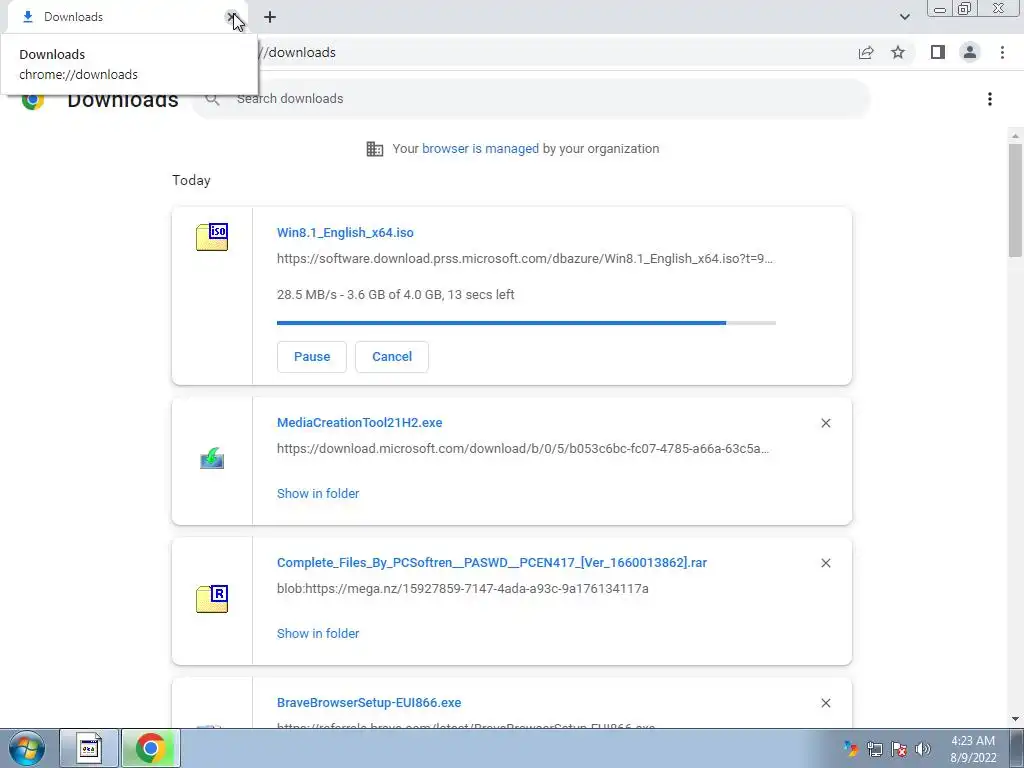Open the clock showing 4:23 AM
This screenshot has height=768, width=1024.
(x=973, y=749)
